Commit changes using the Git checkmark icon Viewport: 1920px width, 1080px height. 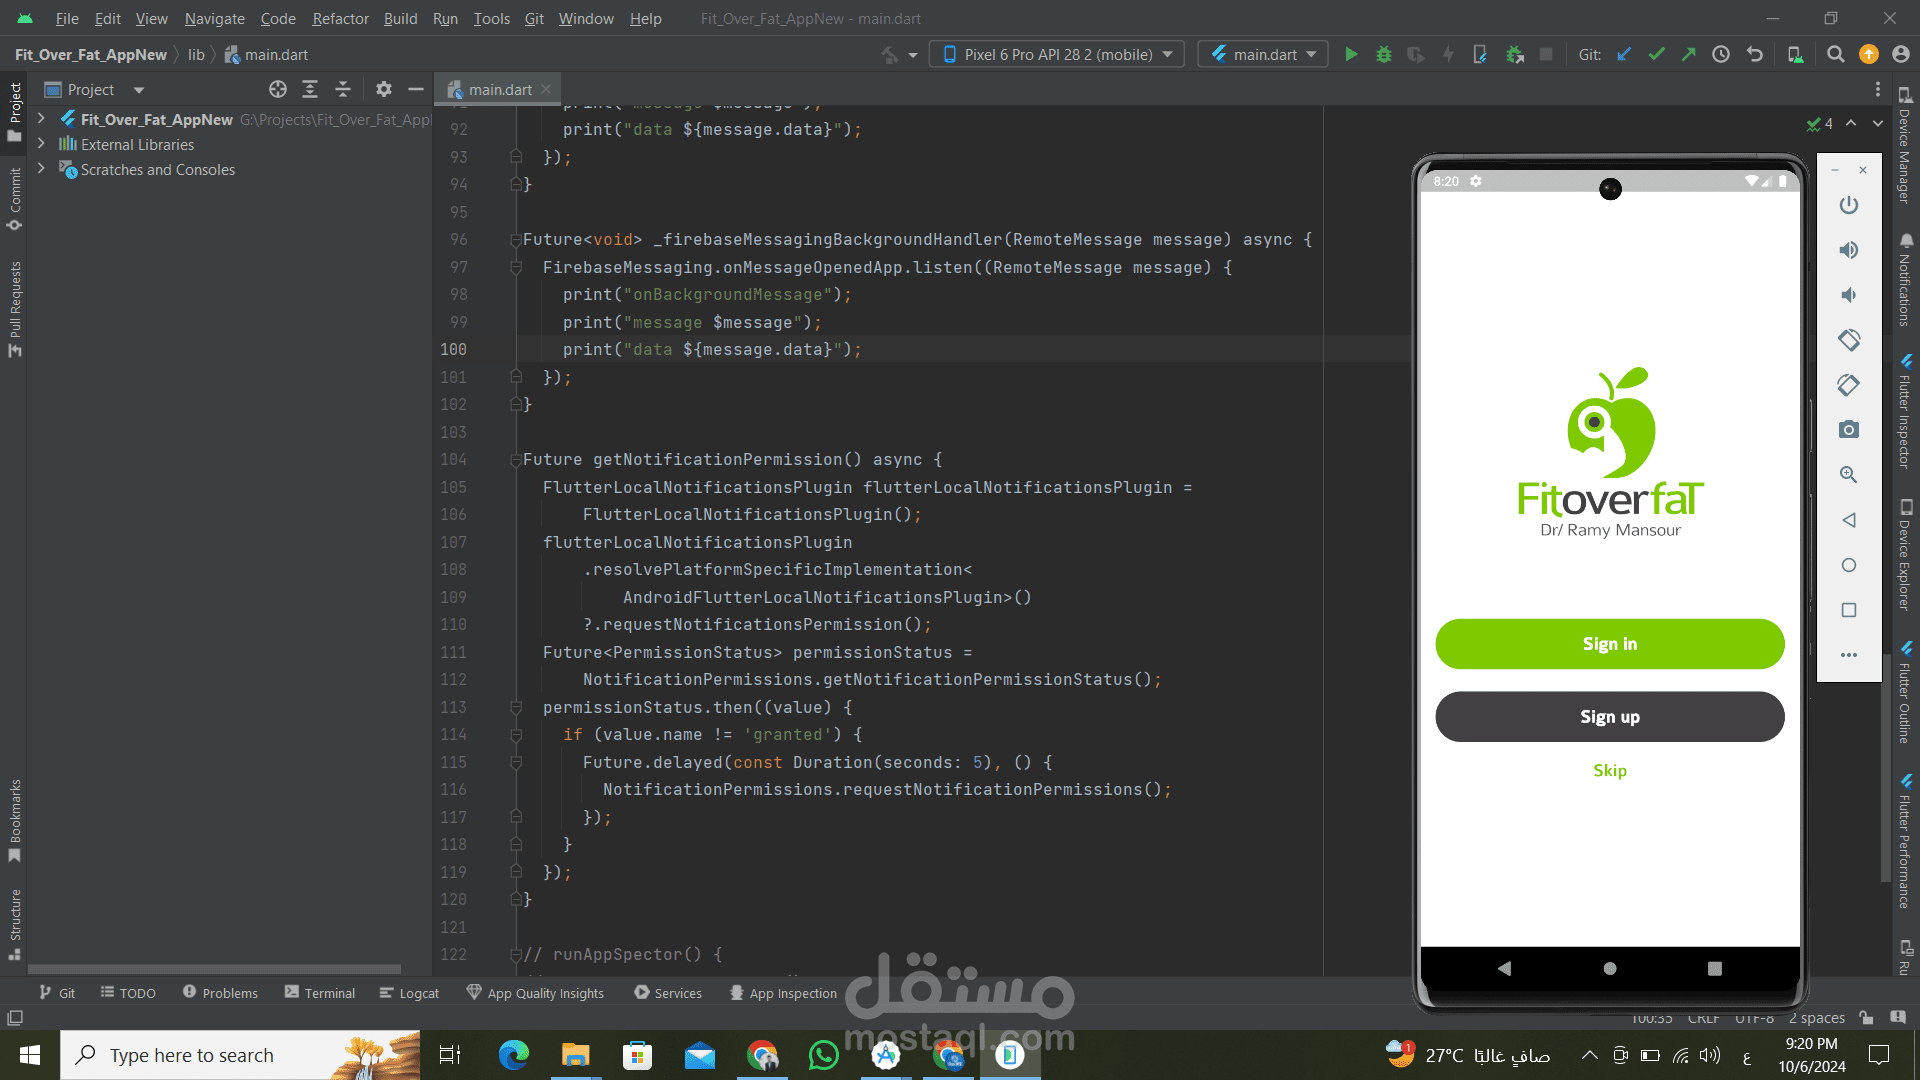tap(1657, 55)
